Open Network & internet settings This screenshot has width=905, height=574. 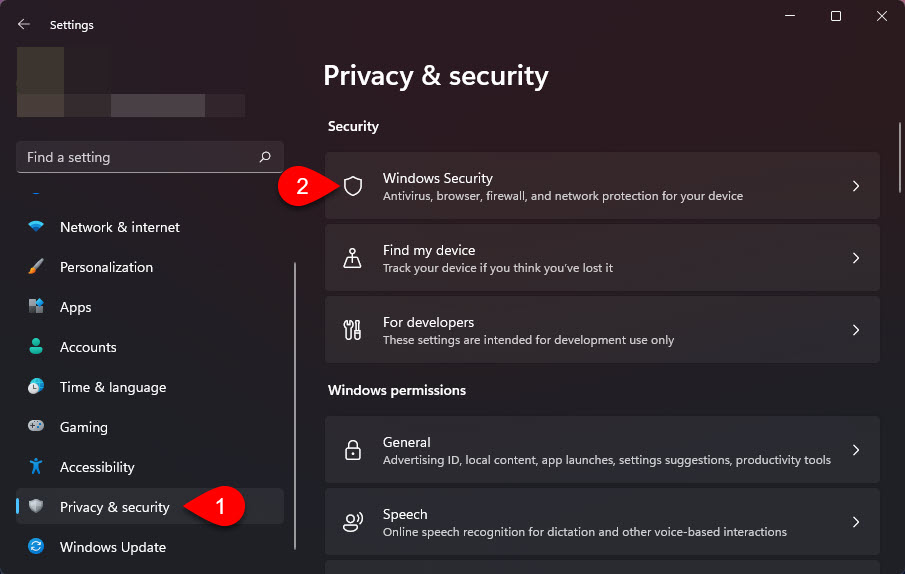(x=150, y=227)
